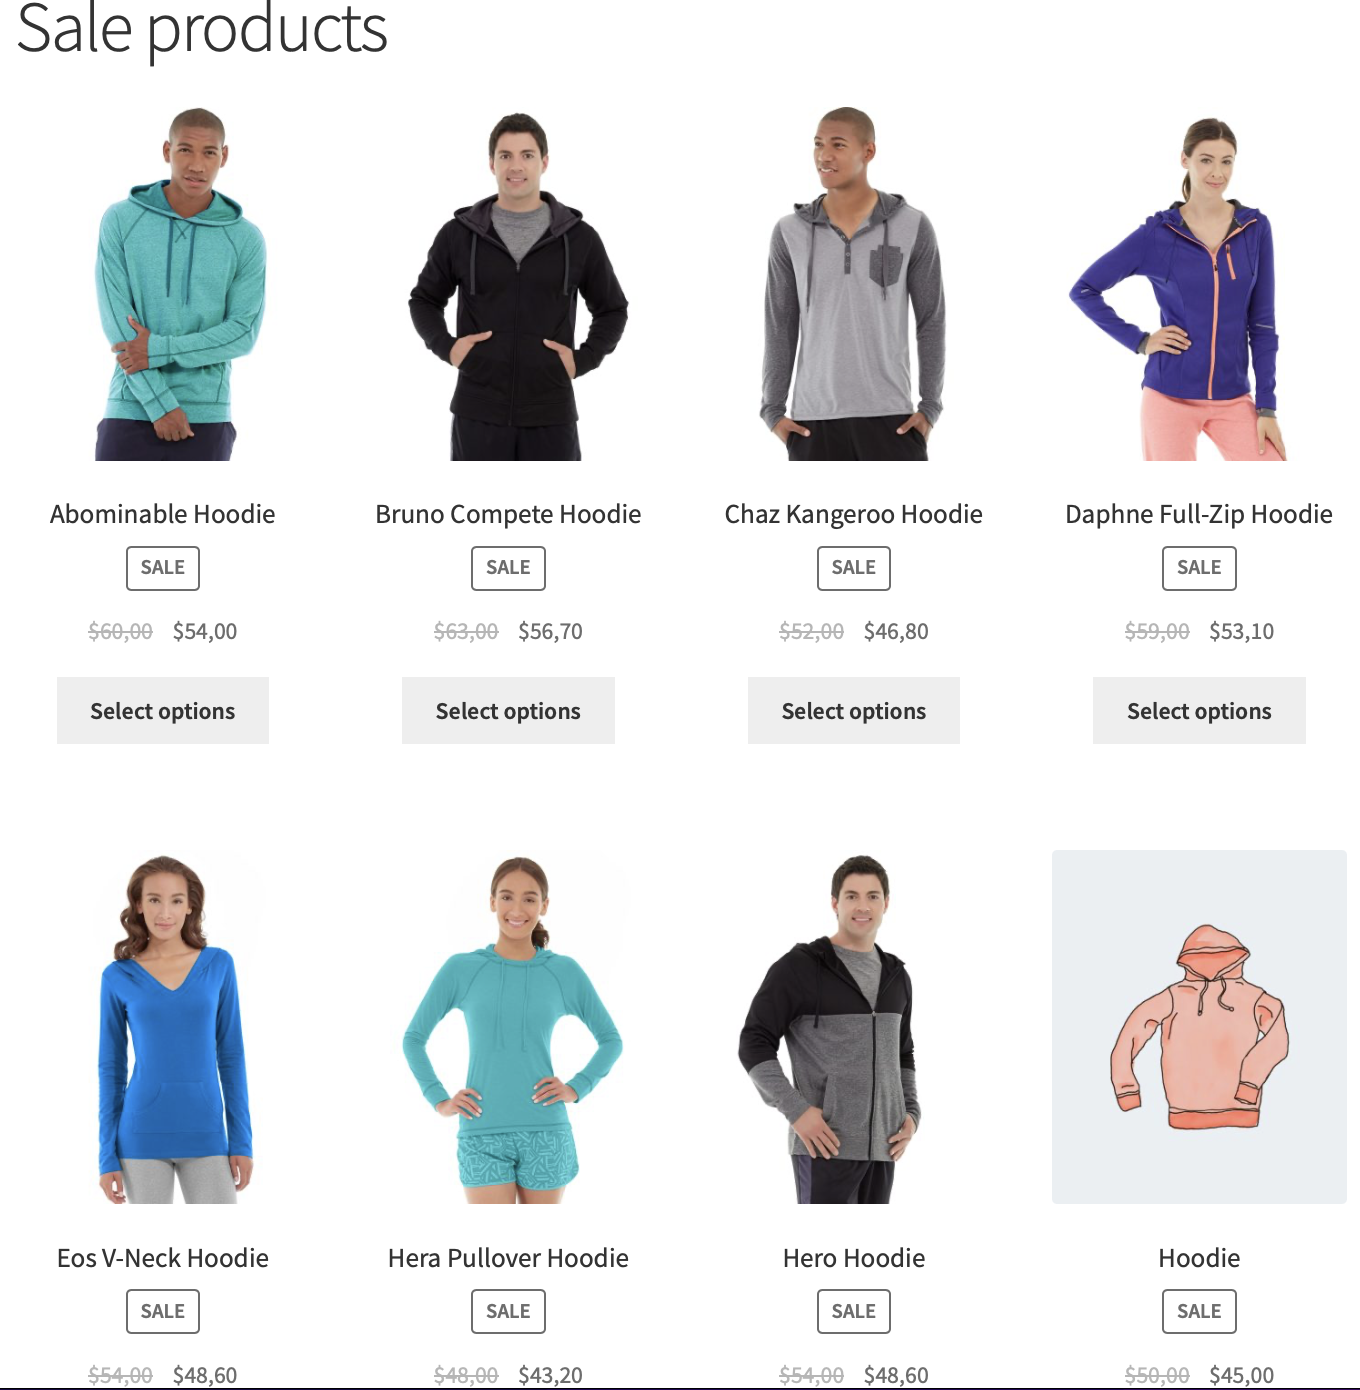Click the Abominable Hoodie title link

(x=163, y=514)
